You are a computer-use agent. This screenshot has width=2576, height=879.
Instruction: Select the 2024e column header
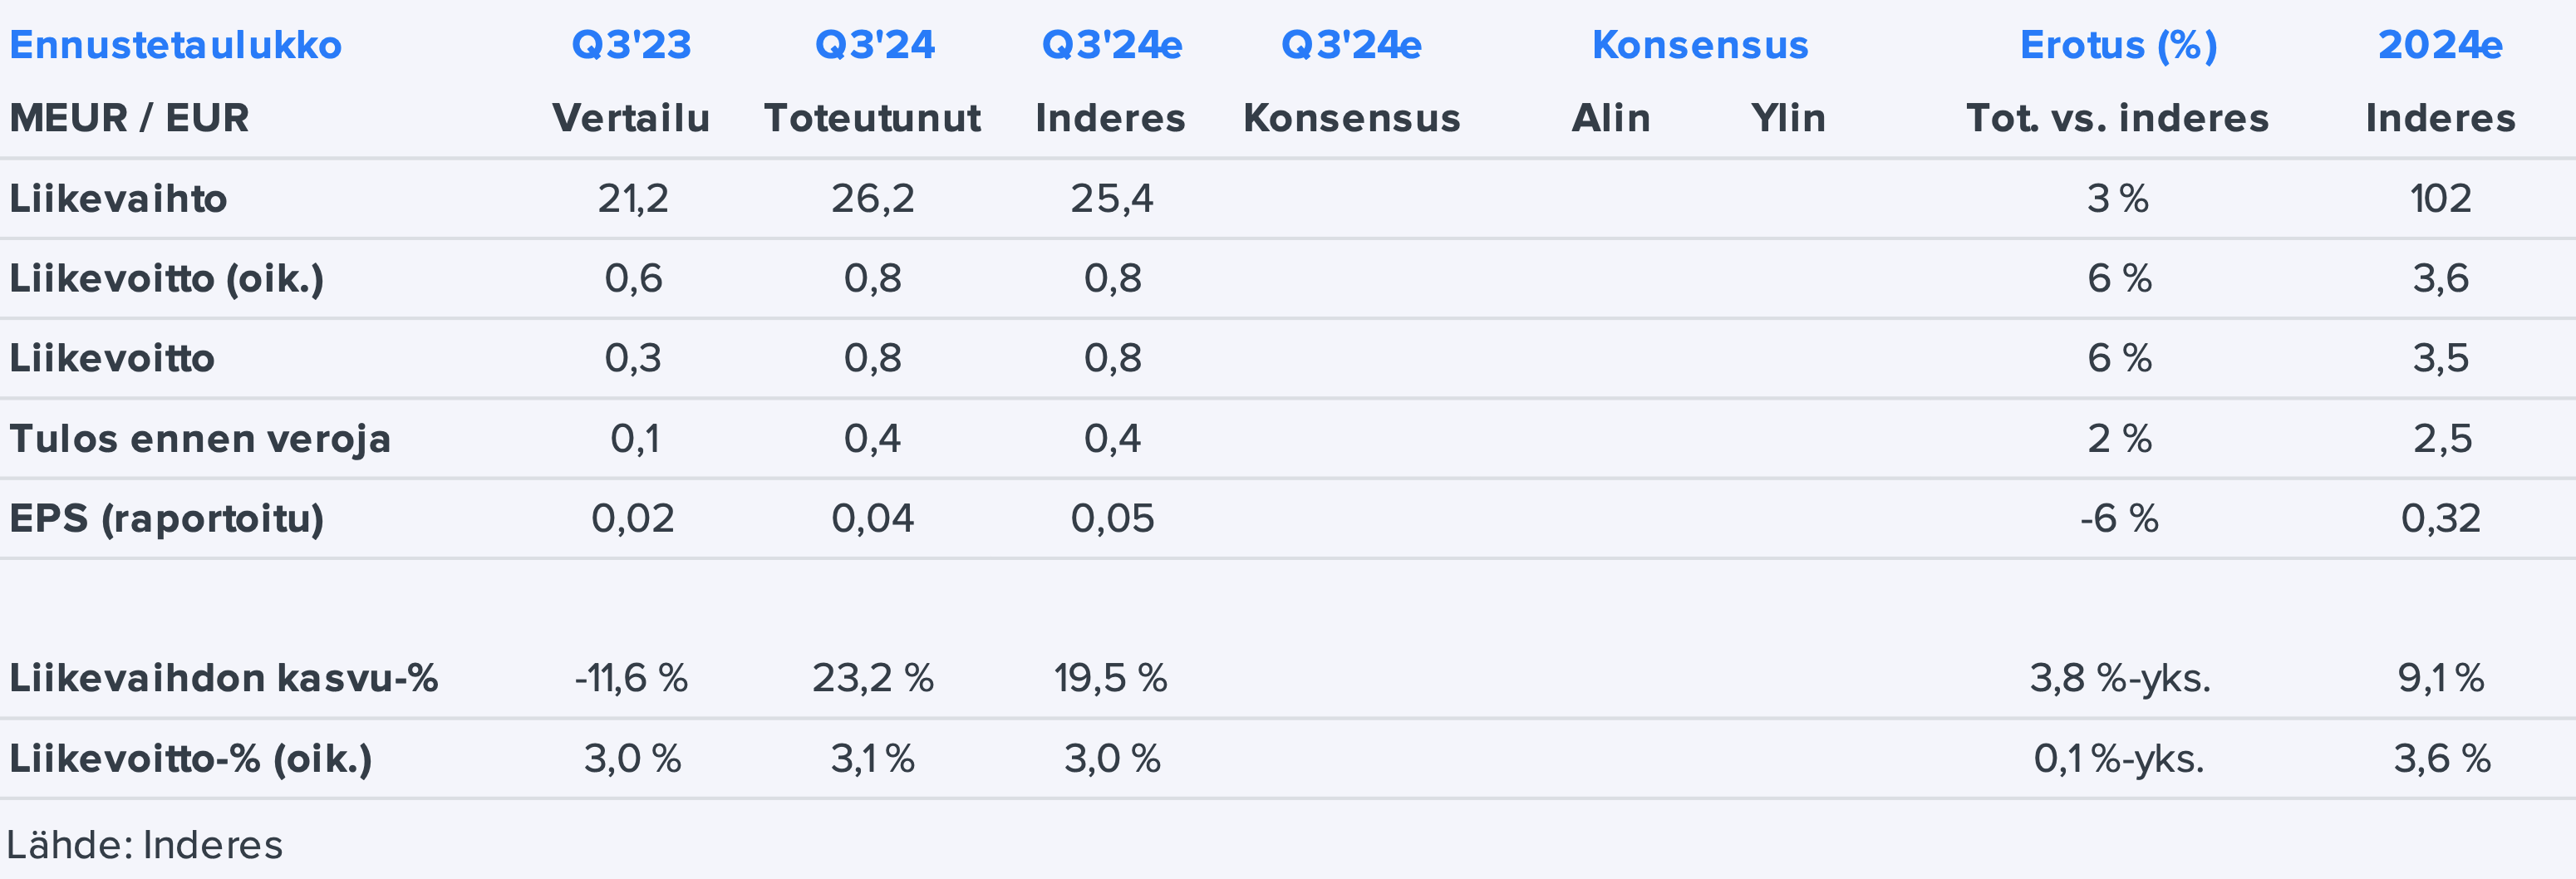point(2440,45)
